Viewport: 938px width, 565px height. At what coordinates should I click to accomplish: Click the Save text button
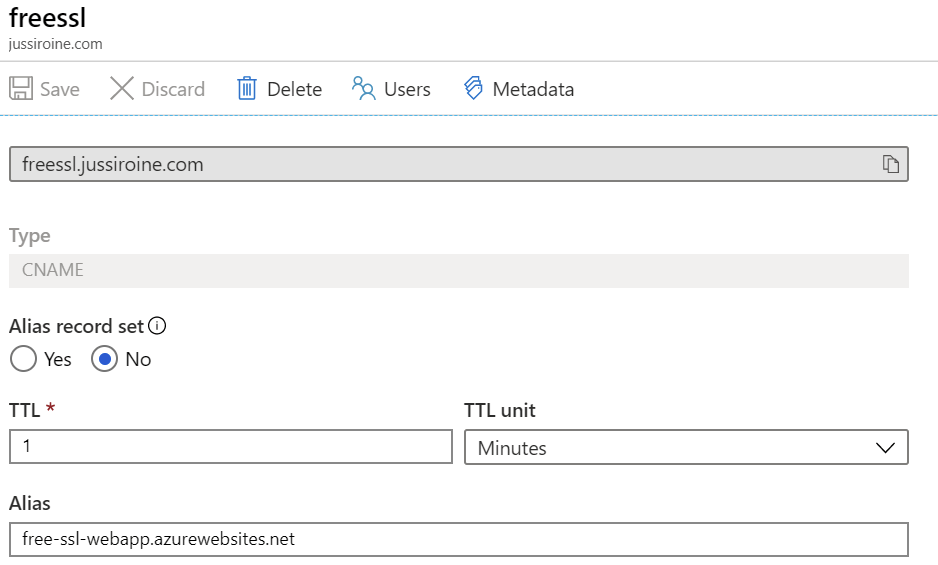pos(60,89)
